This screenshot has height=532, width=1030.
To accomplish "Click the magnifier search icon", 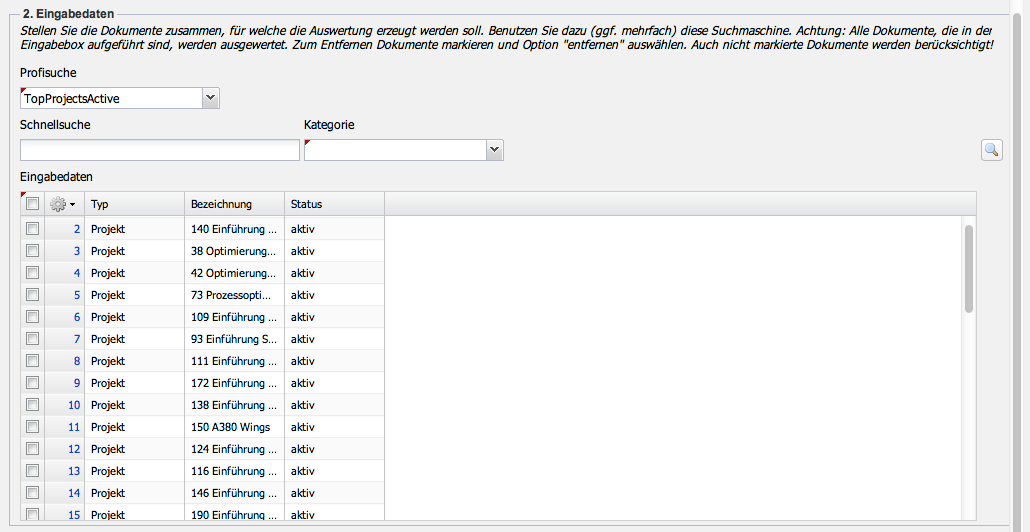I will pos(991,150).
